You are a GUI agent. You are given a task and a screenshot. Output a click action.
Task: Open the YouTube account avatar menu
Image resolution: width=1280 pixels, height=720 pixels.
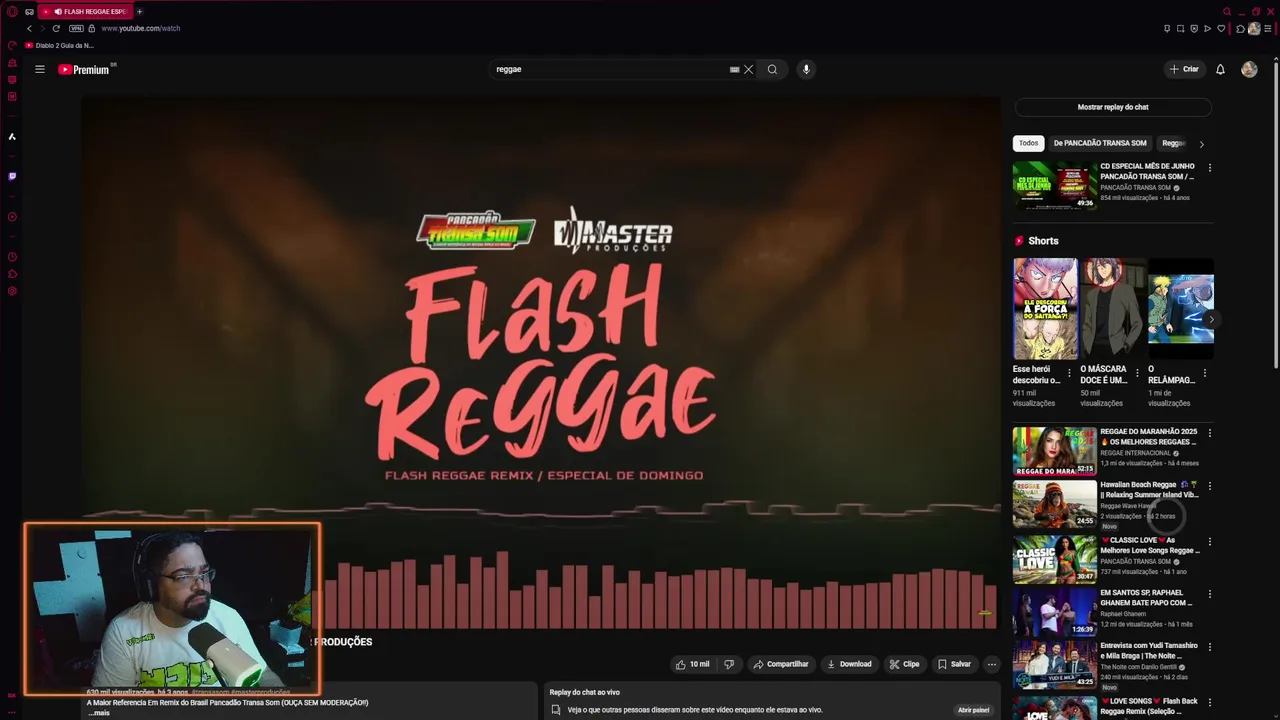(x=1249, y=69)
